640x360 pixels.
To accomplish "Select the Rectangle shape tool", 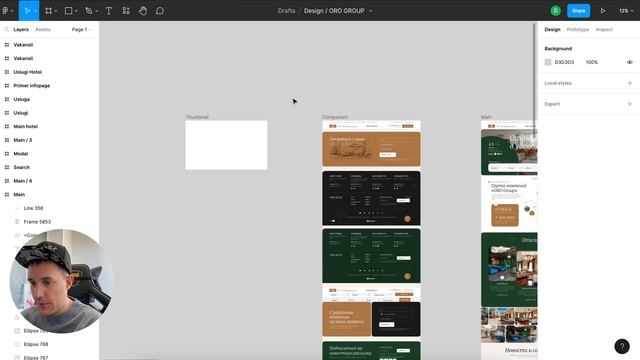I will point(69,11).
